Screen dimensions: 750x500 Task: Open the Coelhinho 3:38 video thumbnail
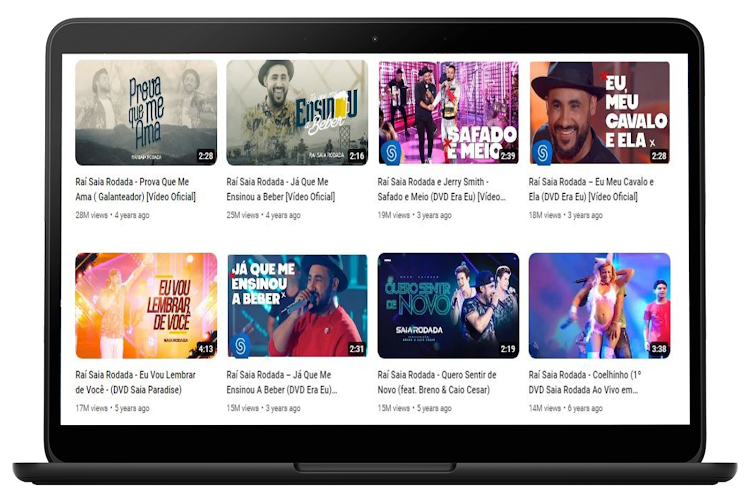(599, 306)
